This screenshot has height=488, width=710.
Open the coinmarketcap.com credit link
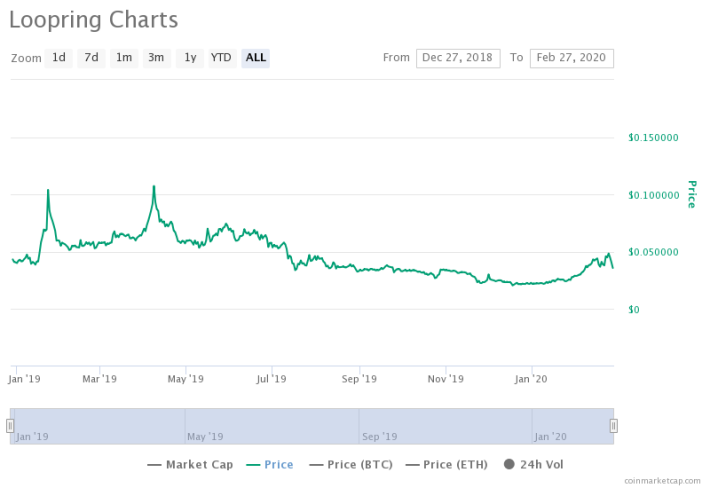pyautogui.click(x=662, y=481)
